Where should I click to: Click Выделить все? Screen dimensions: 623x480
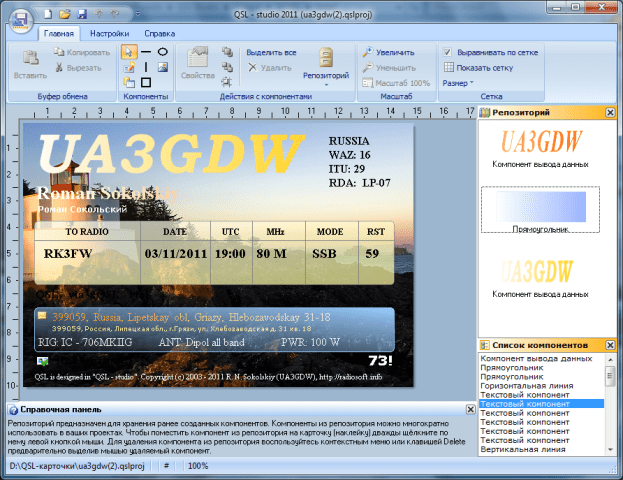coord(271,52)
